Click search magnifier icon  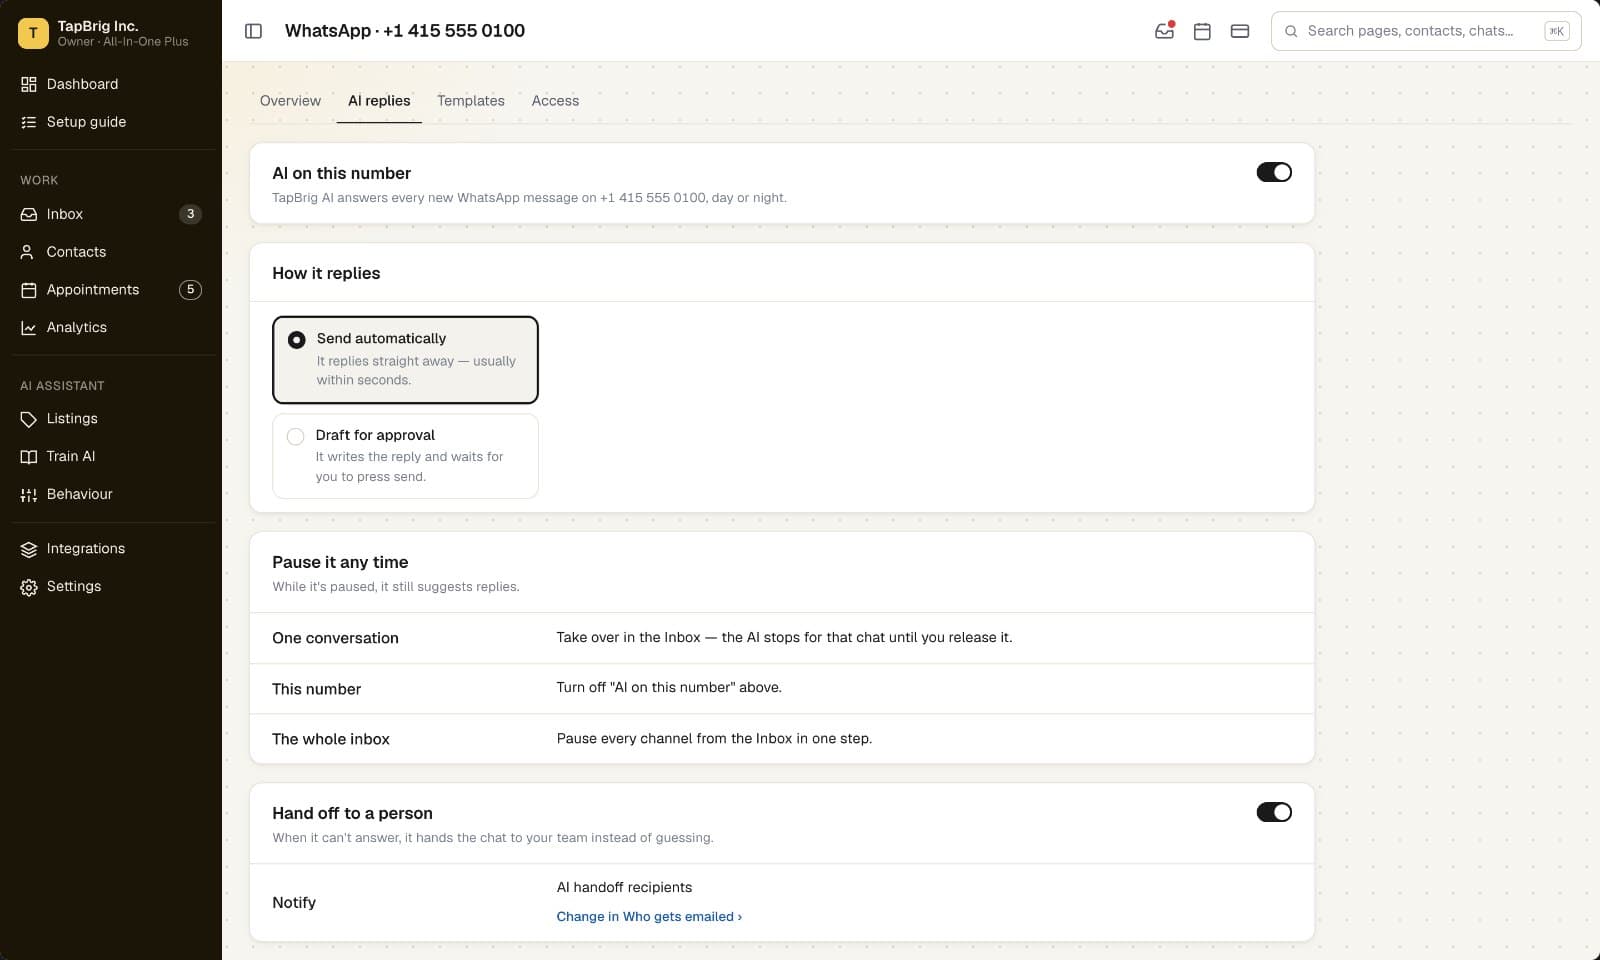pyautogui.click(x=1291, y=31)
